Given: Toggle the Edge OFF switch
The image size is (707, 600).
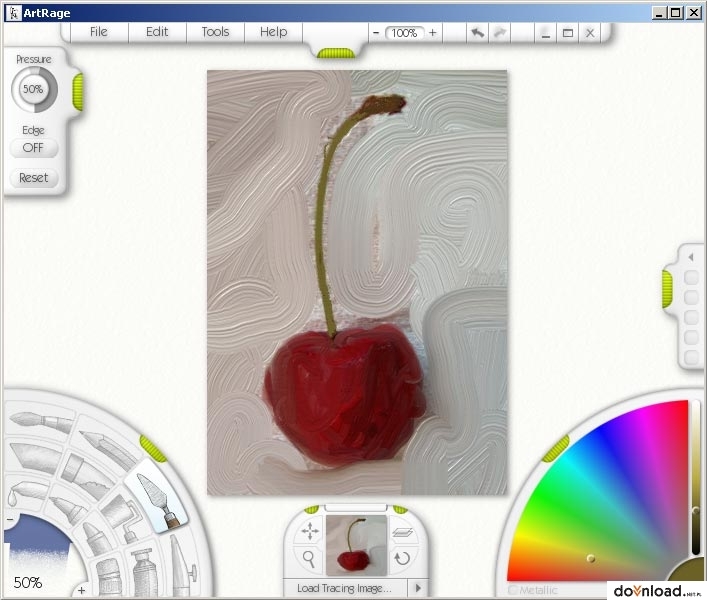Looking at the screenshot, I should 33,148.
